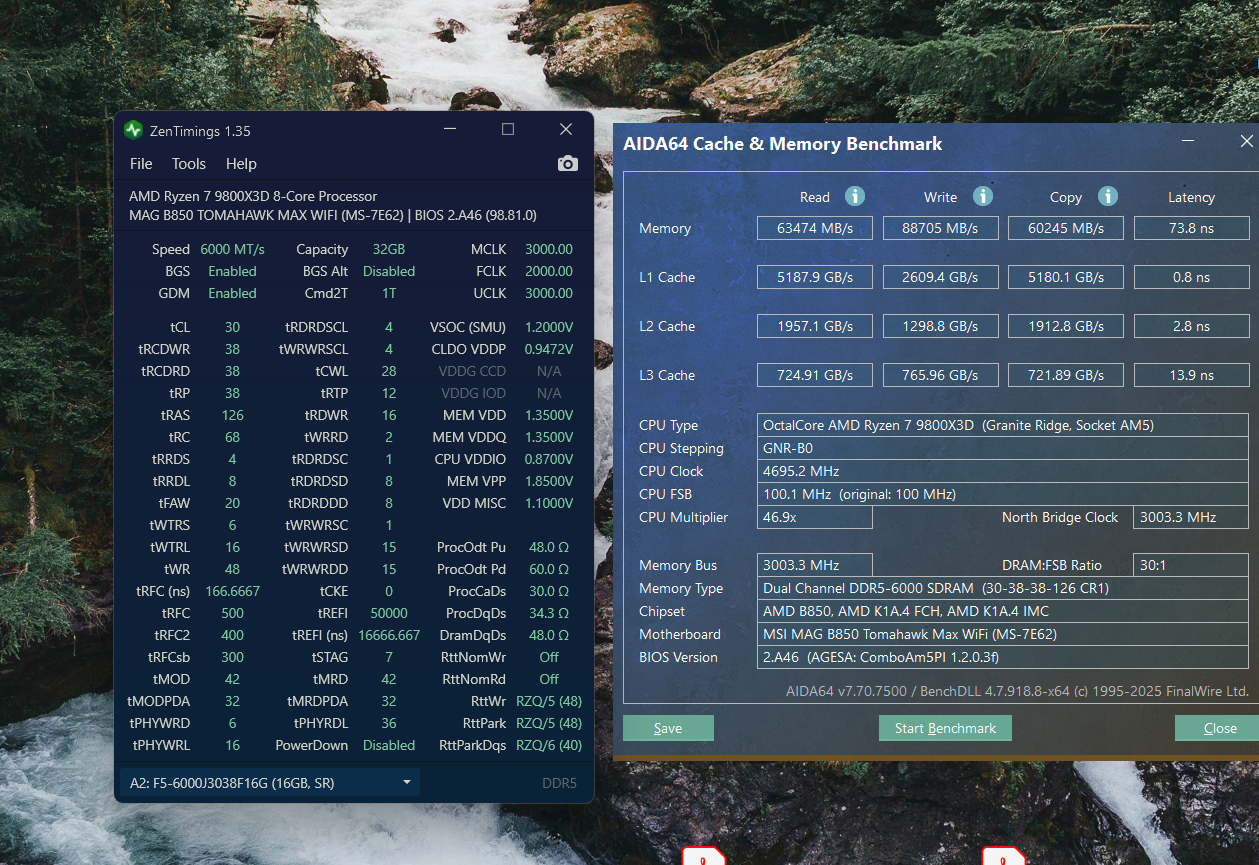Click CPU Stepping value GNR-B0
1259x865 pixels.
1003,448
